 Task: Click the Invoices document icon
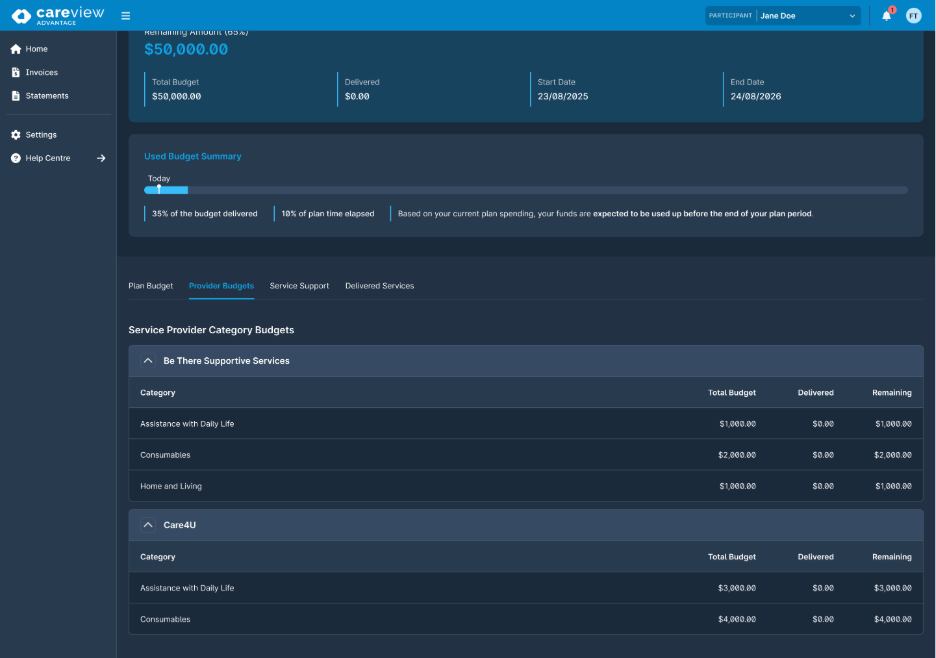(16, 73)
